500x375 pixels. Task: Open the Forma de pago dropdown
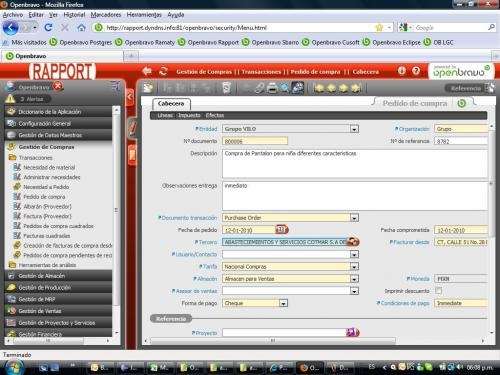283,303
